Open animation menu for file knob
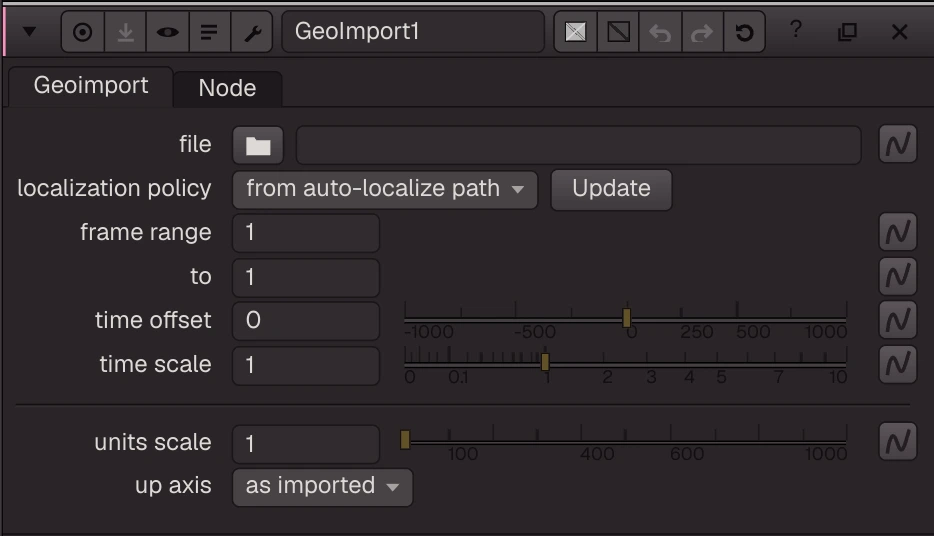 (x=898, y=144)
